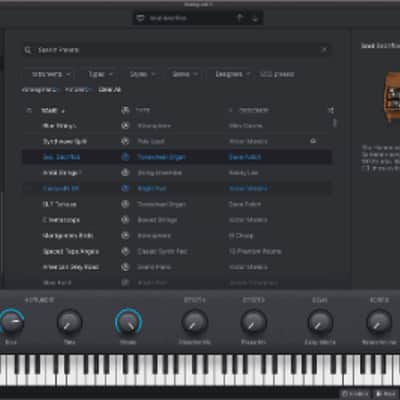Click the Chorus Mix knob
This screenshot has height=400, width=400.
point(195,322)
